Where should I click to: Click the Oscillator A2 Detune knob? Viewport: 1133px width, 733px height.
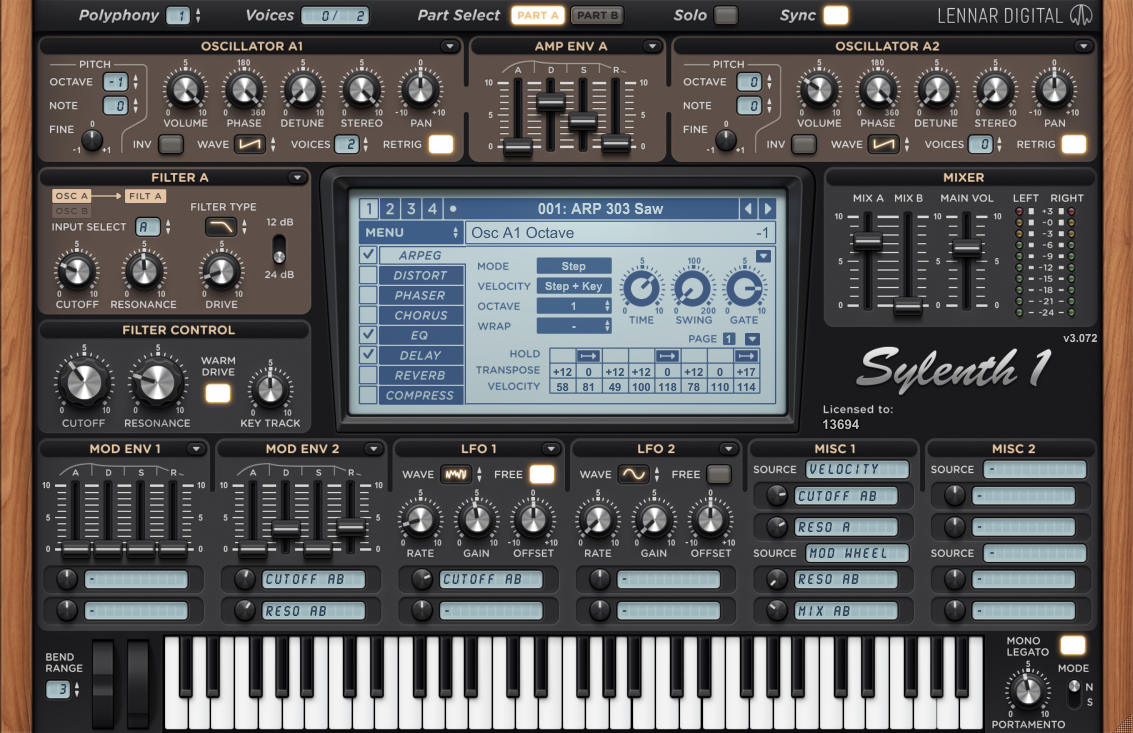(x=936, y=91)
